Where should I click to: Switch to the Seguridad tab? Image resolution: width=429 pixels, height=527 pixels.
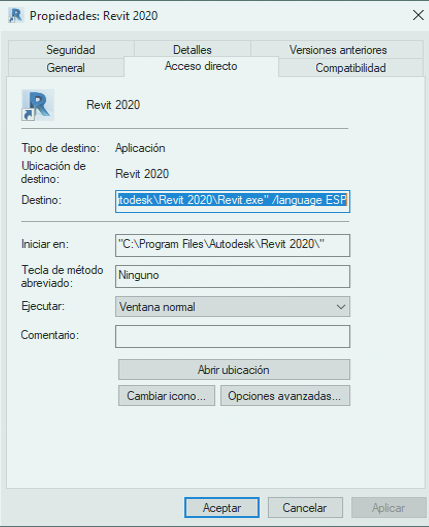tap(71, 50)
